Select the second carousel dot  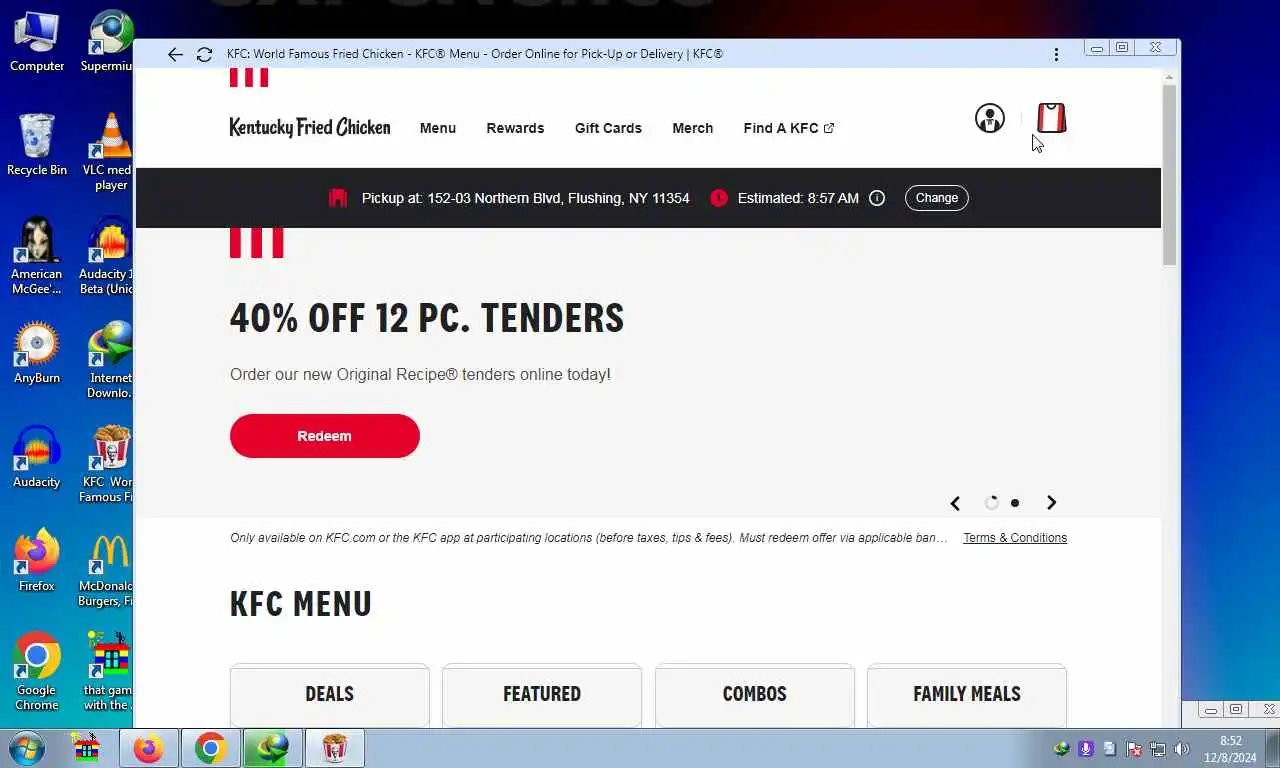click(x=1015, y=503)
